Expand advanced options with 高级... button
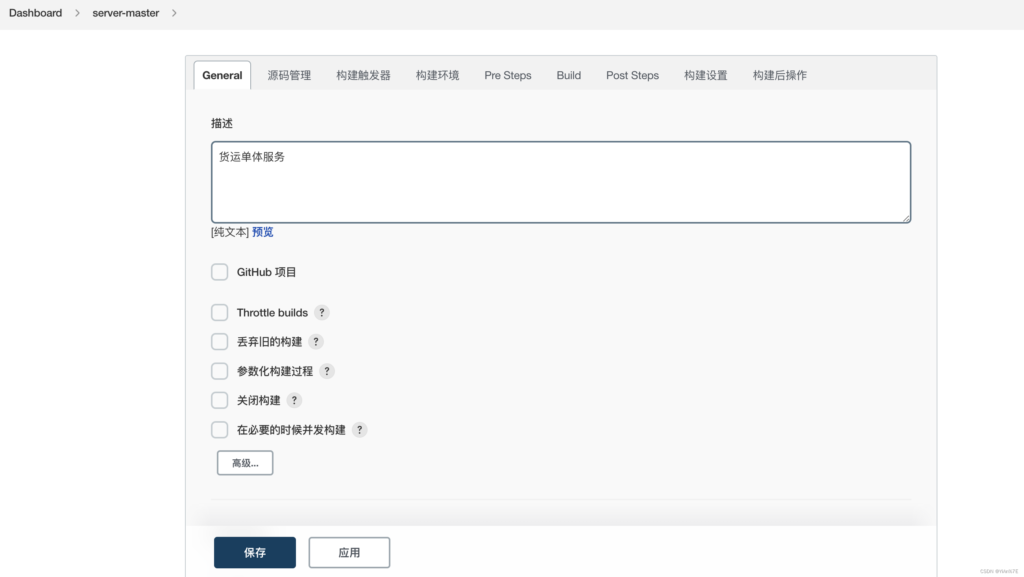The image size is (1024, 577). [x=245, y=463]
